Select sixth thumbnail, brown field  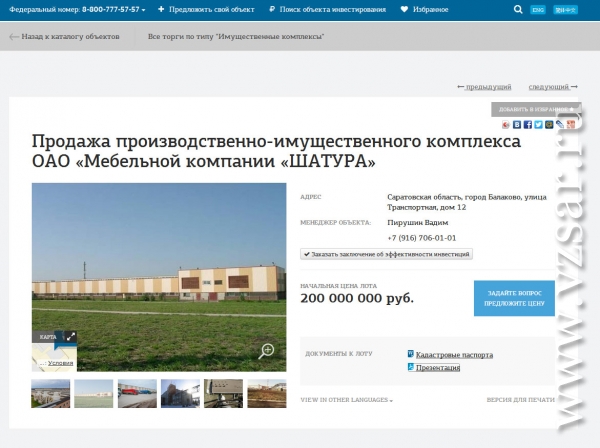[x=267, y=393]
